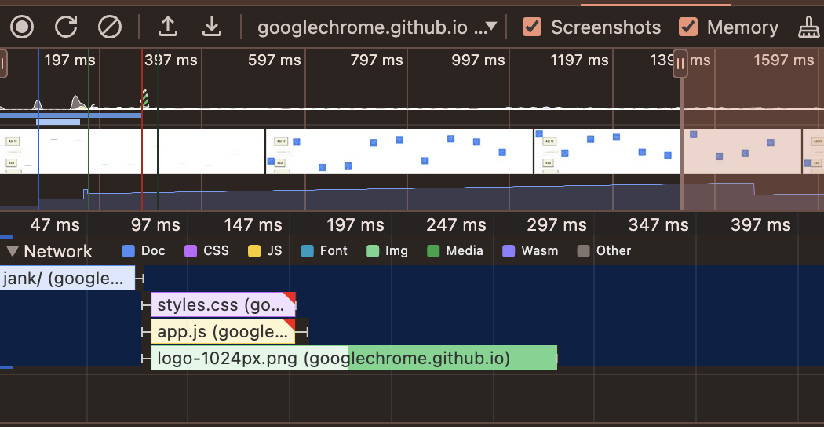Click the Img legend color swatch
The image size is (824, 427).
click(x=373, y=251)
